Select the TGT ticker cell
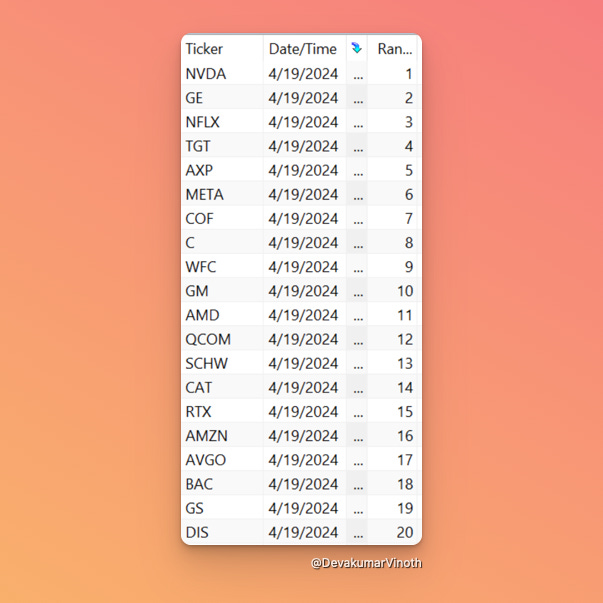603x603 pixels. (x=222, y=146)
